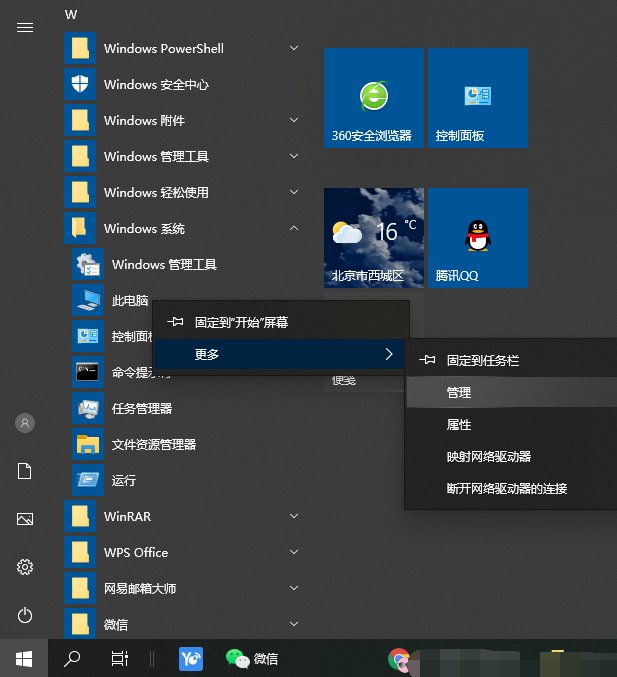The image size is (617, 677).
Task: Open the Documents icon in the Start sidebar
Action: [25, 471]
